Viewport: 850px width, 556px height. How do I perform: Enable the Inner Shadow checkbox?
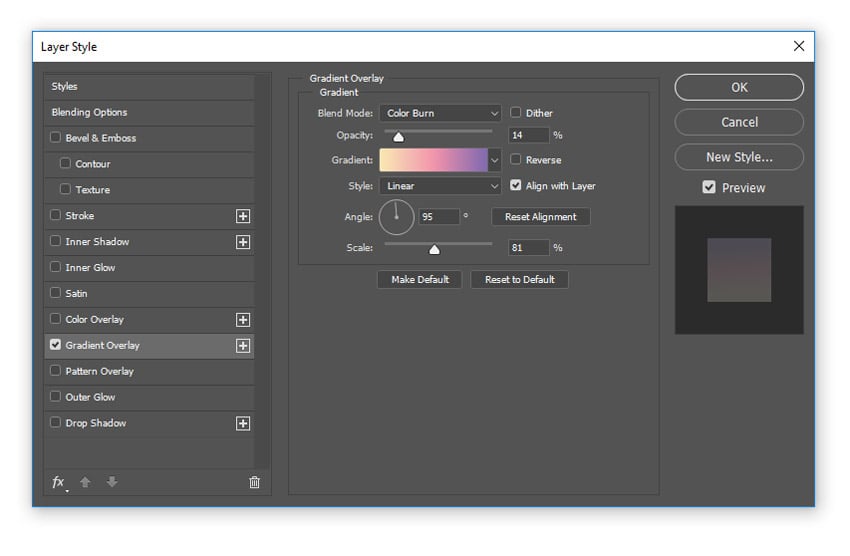[55, 241]
